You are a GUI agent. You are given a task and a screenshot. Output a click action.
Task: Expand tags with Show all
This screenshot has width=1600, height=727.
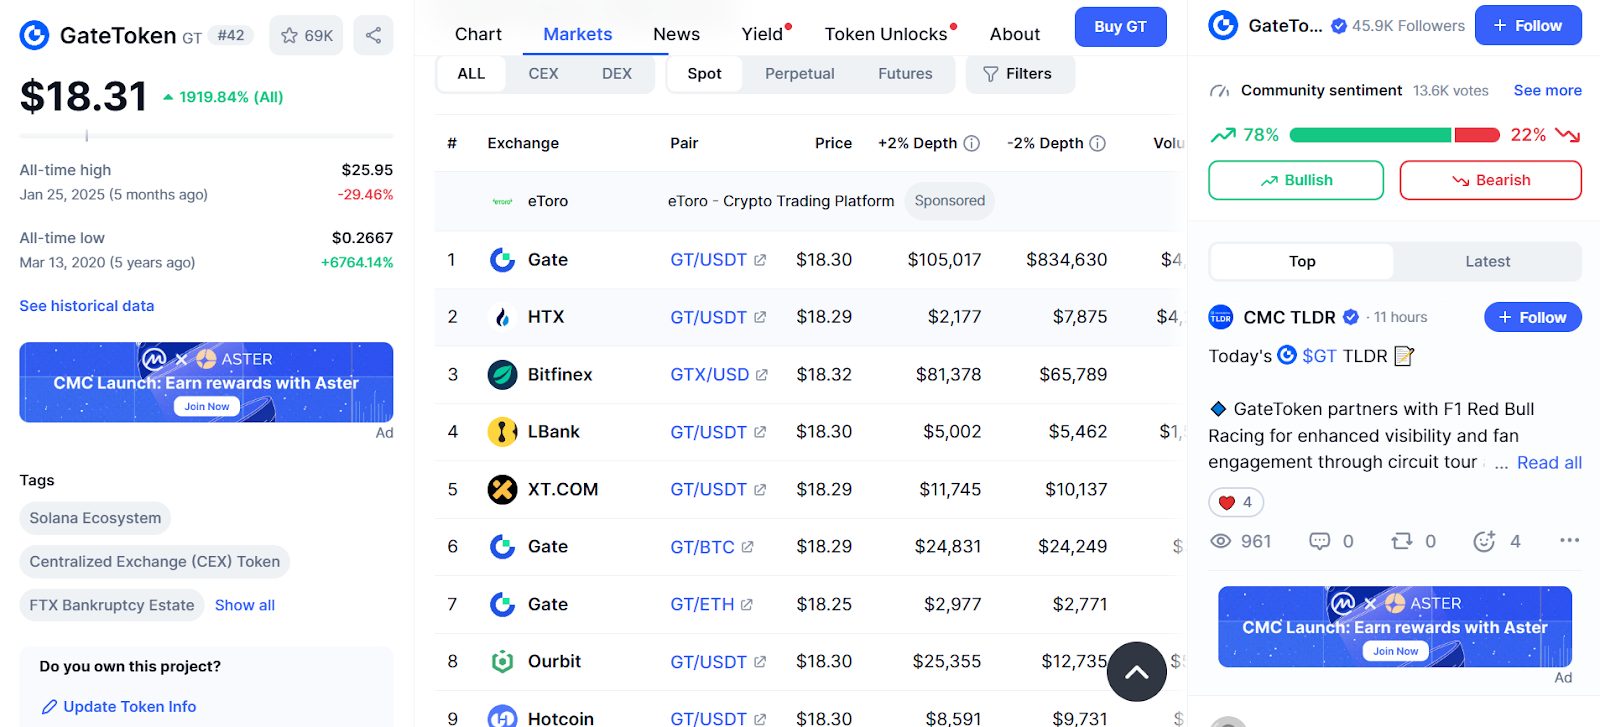(245, 605)
